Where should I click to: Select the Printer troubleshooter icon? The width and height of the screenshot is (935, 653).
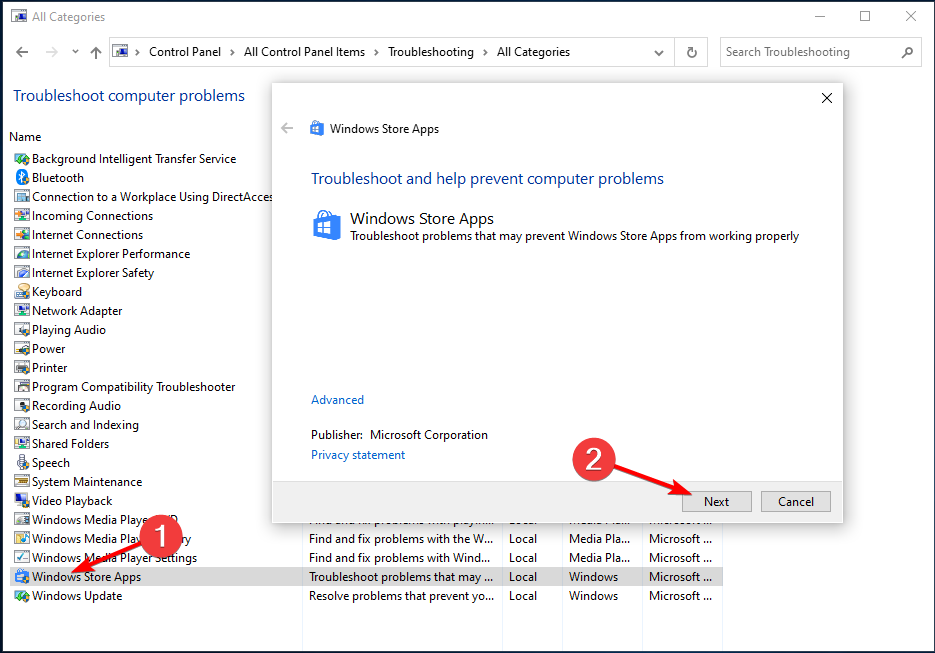(x=22, y=368)
